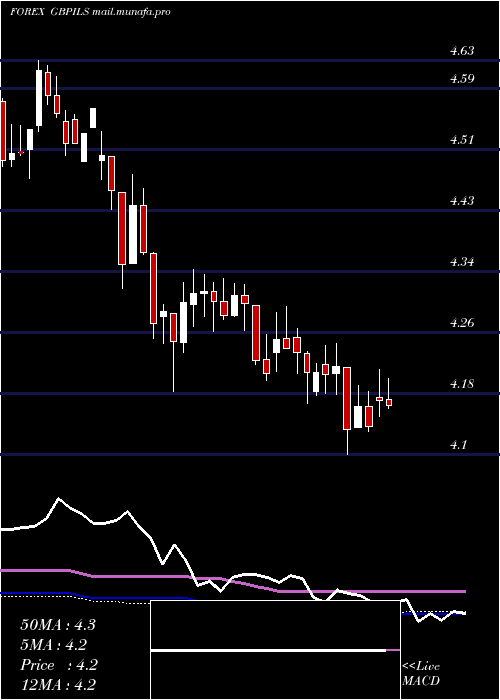Select the 4.1 price level label

coord(458,445)
